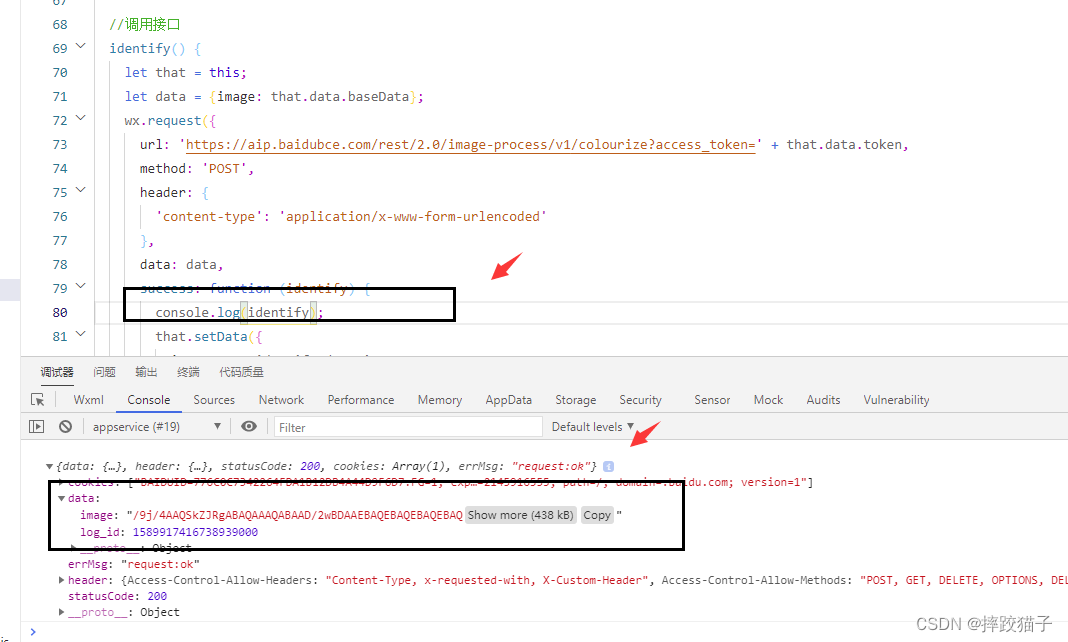Collapse the data object tree node
Image resolution: width=1068 pixels, height=642 pixels.
click(62, 498)
